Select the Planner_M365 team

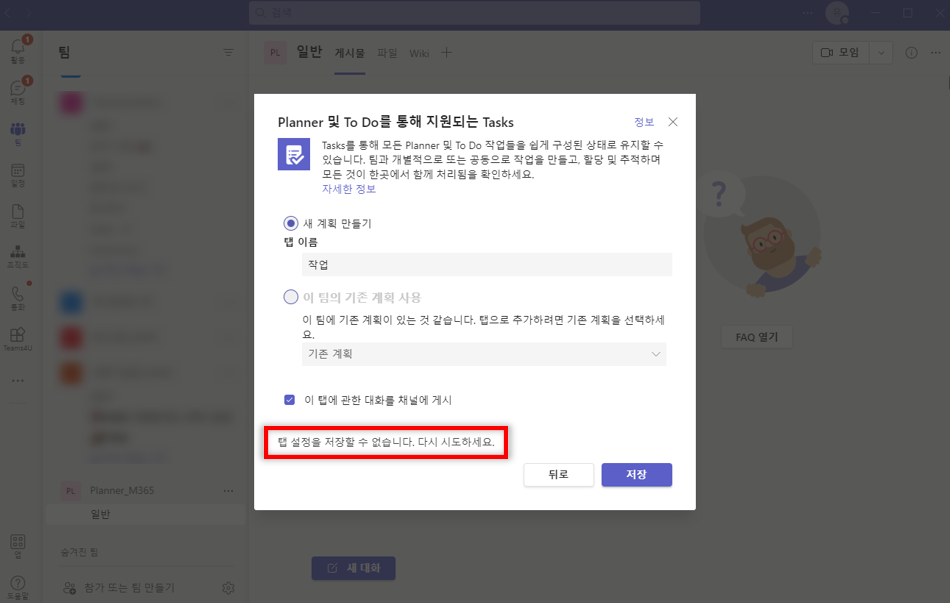point(122,490)
